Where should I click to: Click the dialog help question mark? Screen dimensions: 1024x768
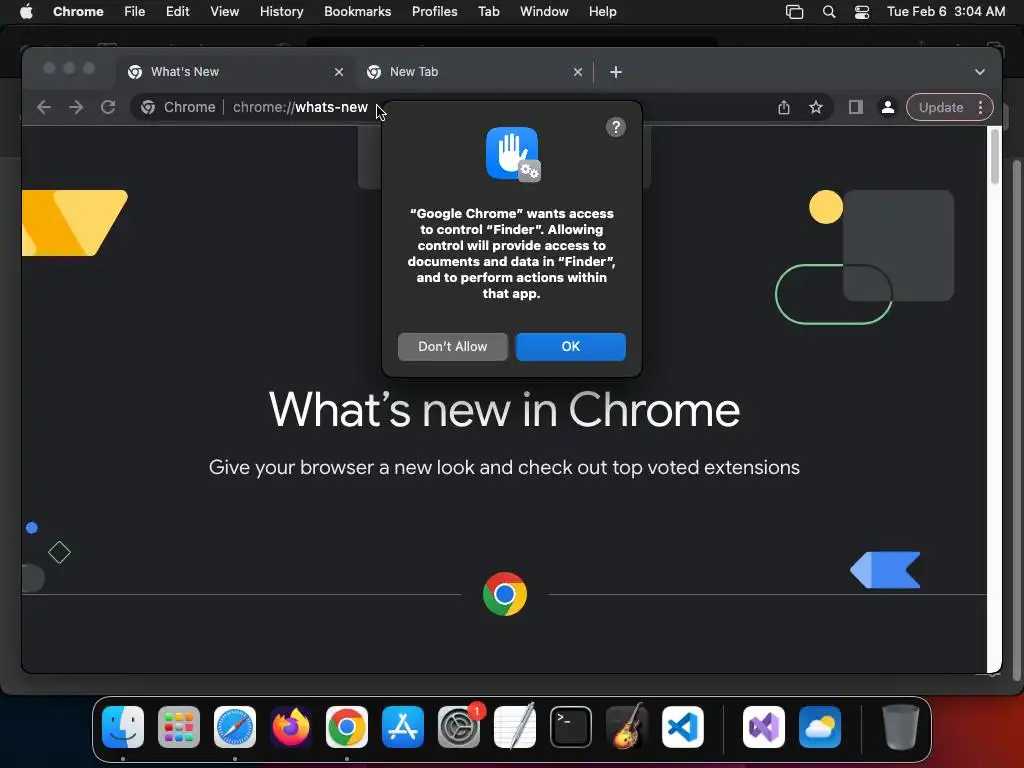tap(616, 127)
